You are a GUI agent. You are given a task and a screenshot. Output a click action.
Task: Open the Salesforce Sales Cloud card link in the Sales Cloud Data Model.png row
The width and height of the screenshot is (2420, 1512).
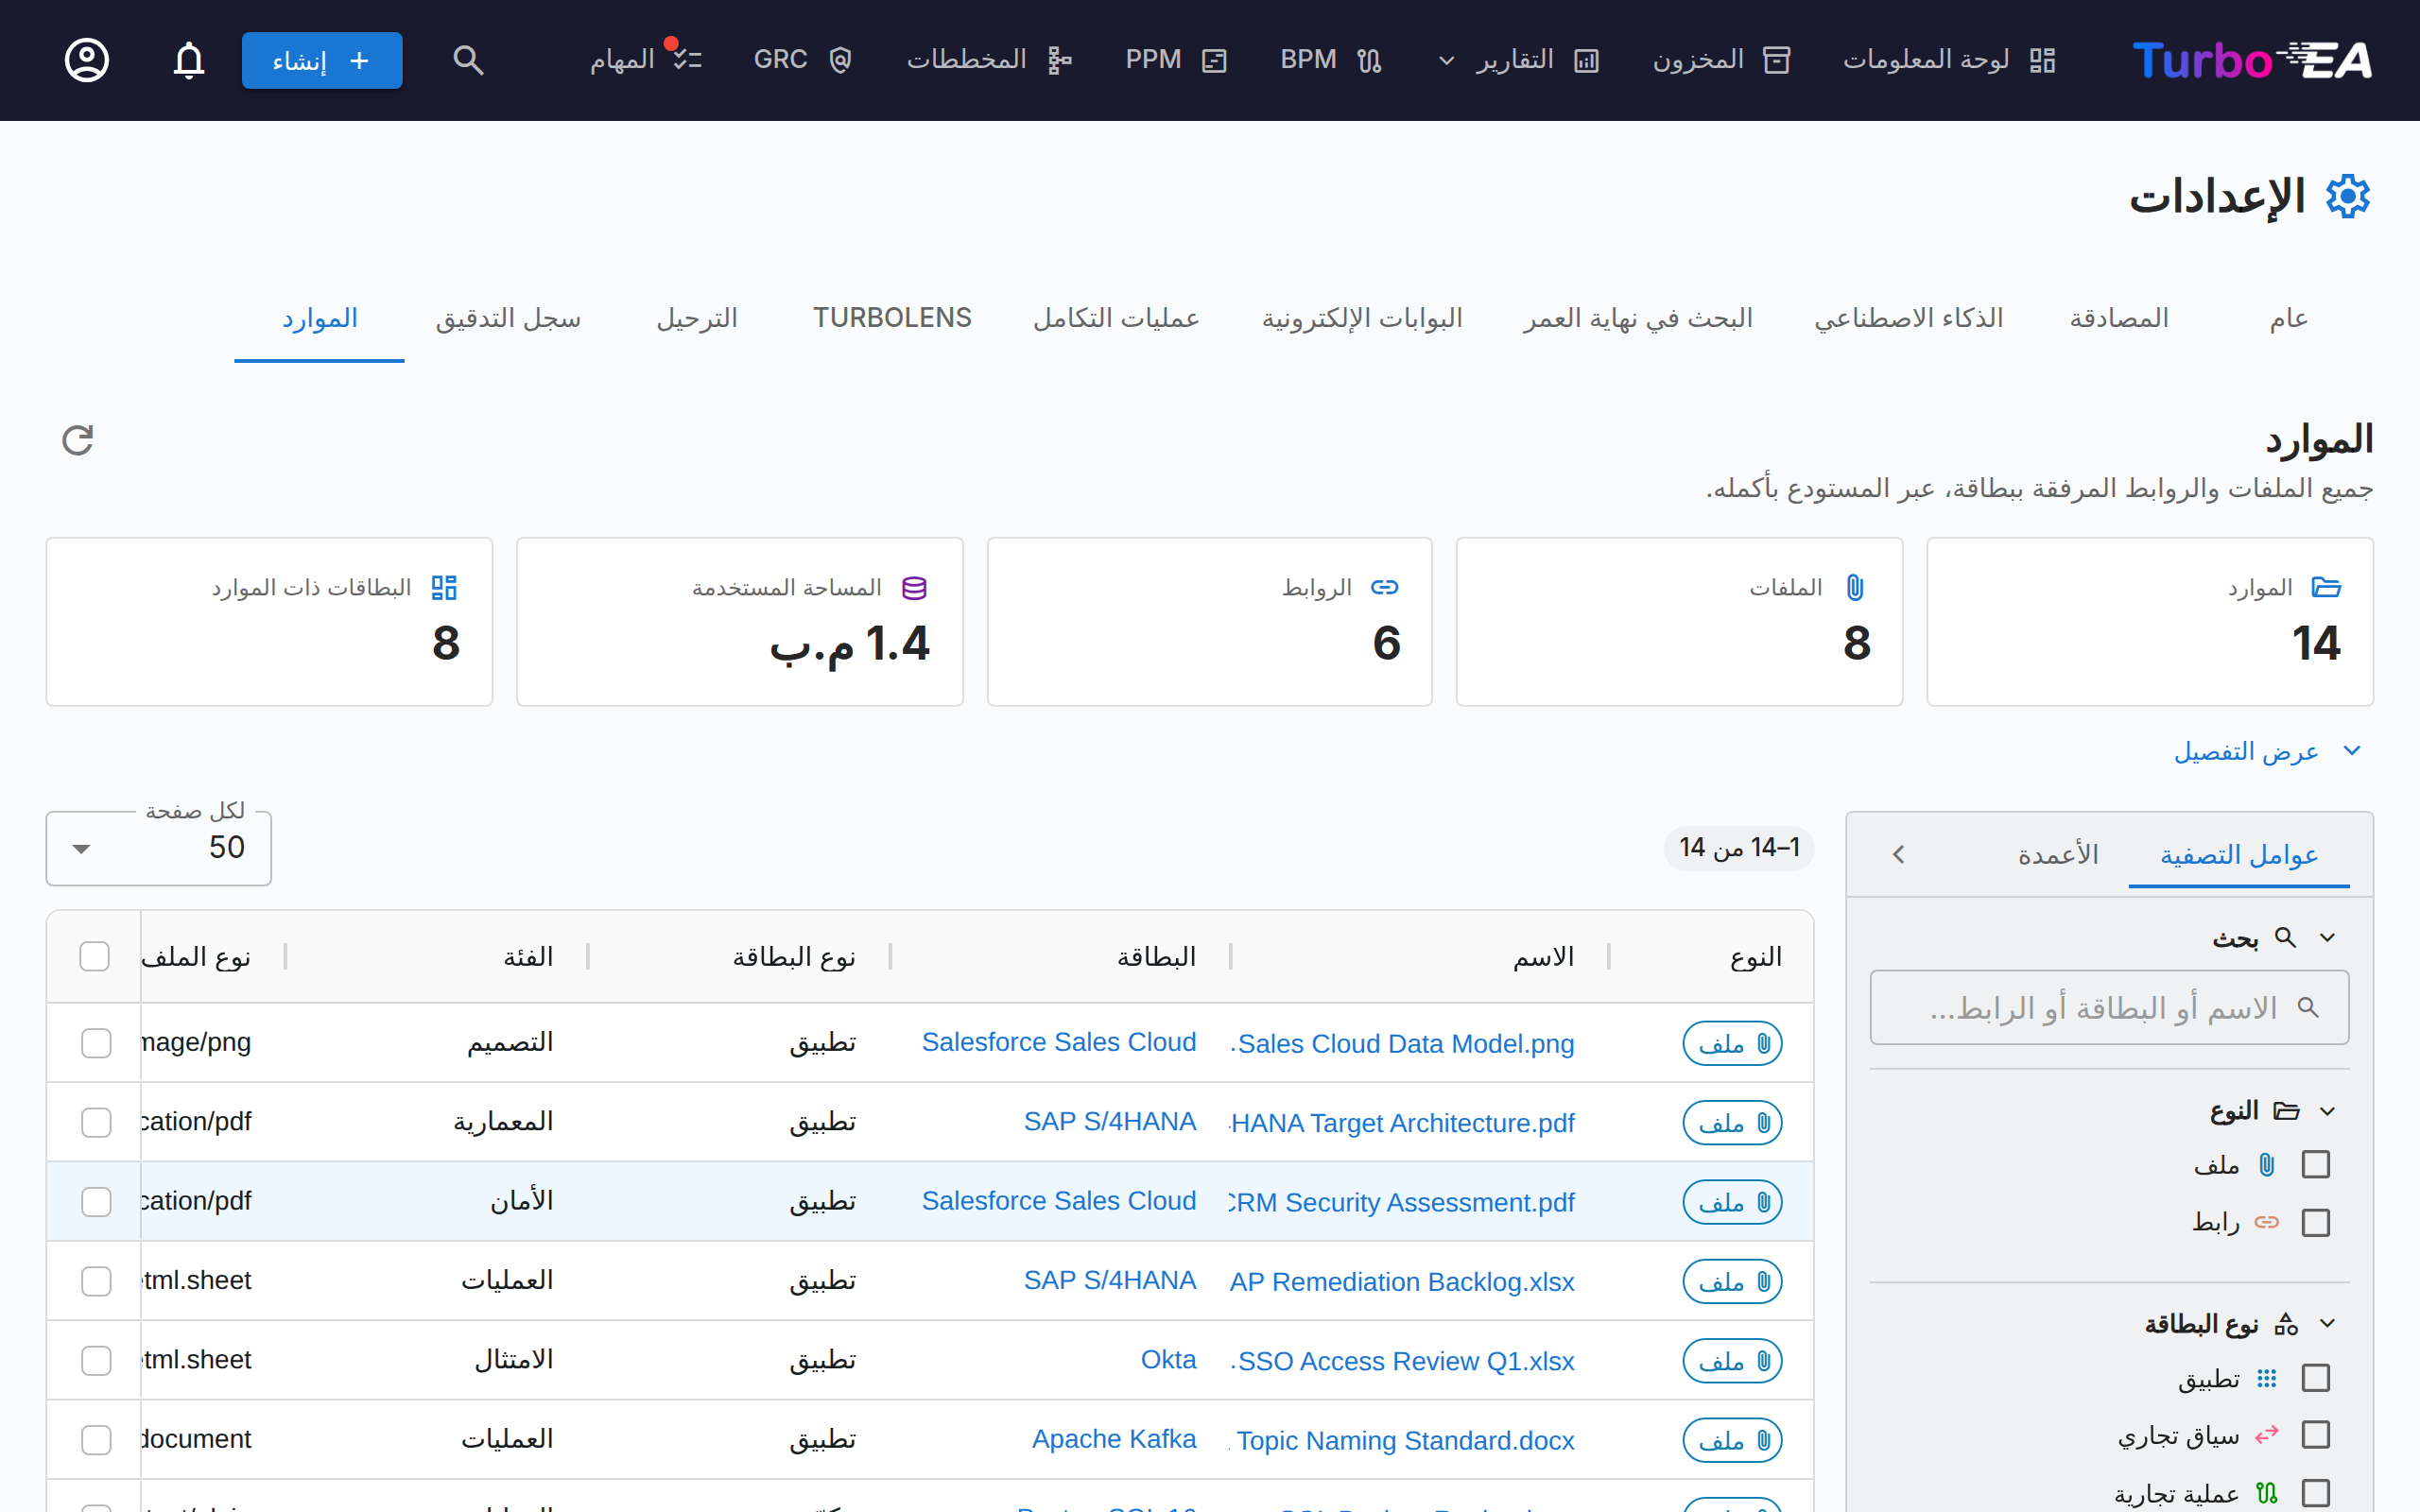1059,1042
